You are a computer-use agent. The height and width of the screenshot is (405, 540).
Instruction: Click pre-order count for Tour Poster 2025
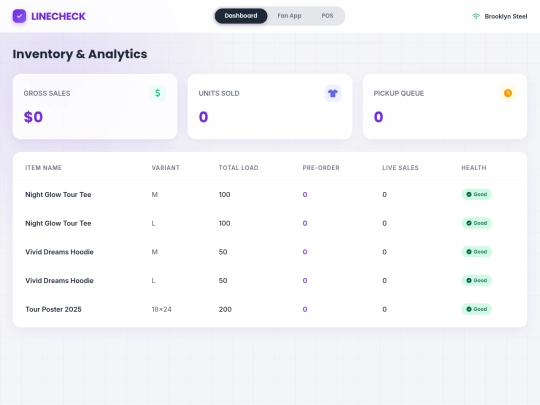[305, 309]
